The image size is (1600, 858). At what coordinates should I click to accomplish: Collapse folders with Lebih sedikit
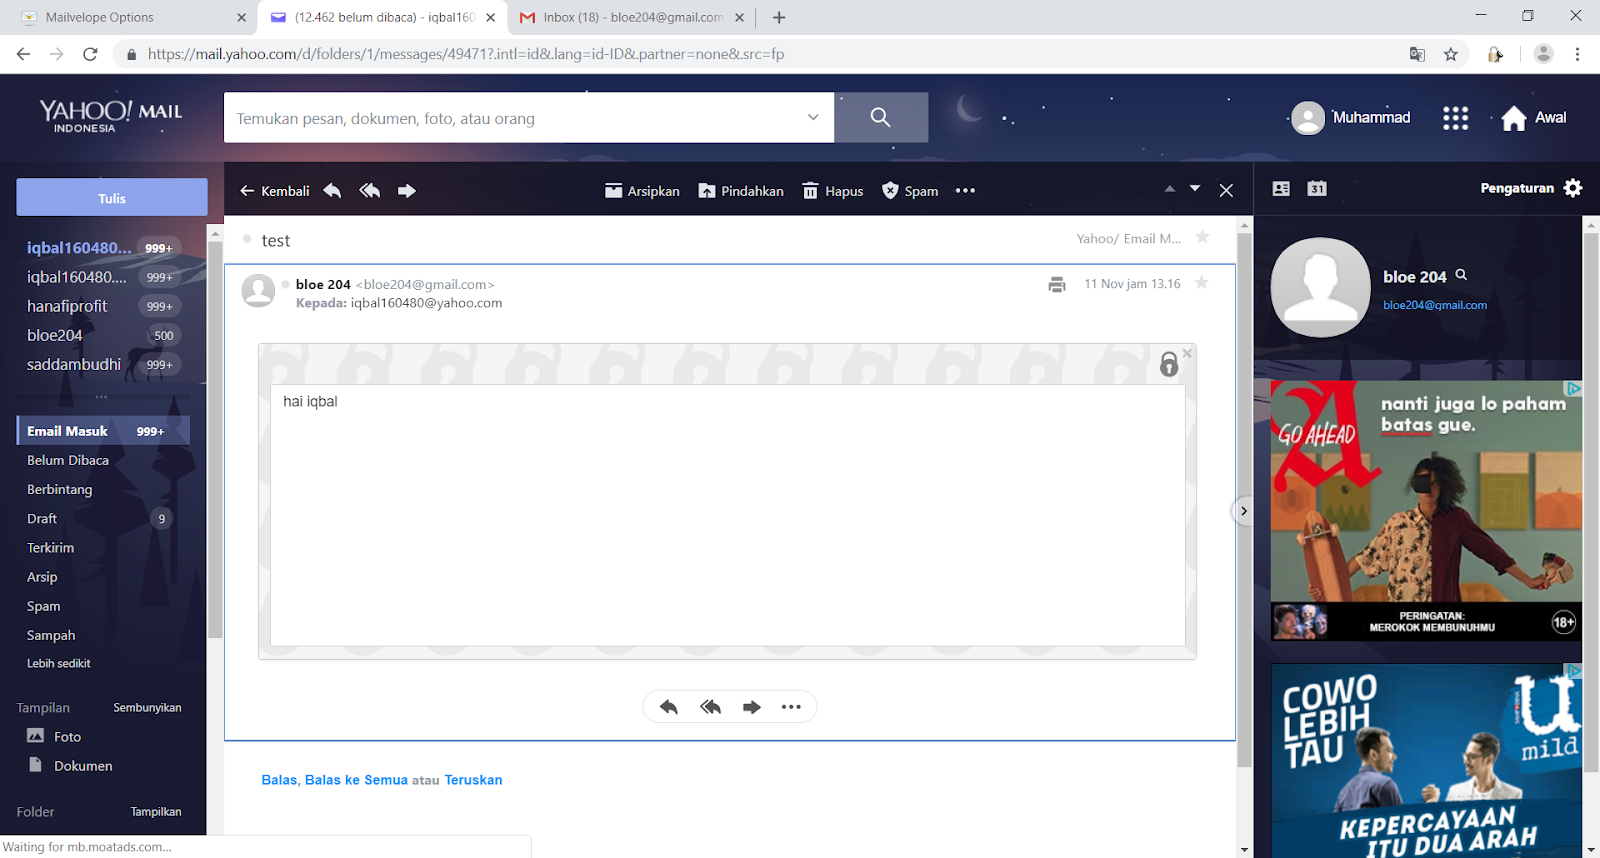point(59,663)
